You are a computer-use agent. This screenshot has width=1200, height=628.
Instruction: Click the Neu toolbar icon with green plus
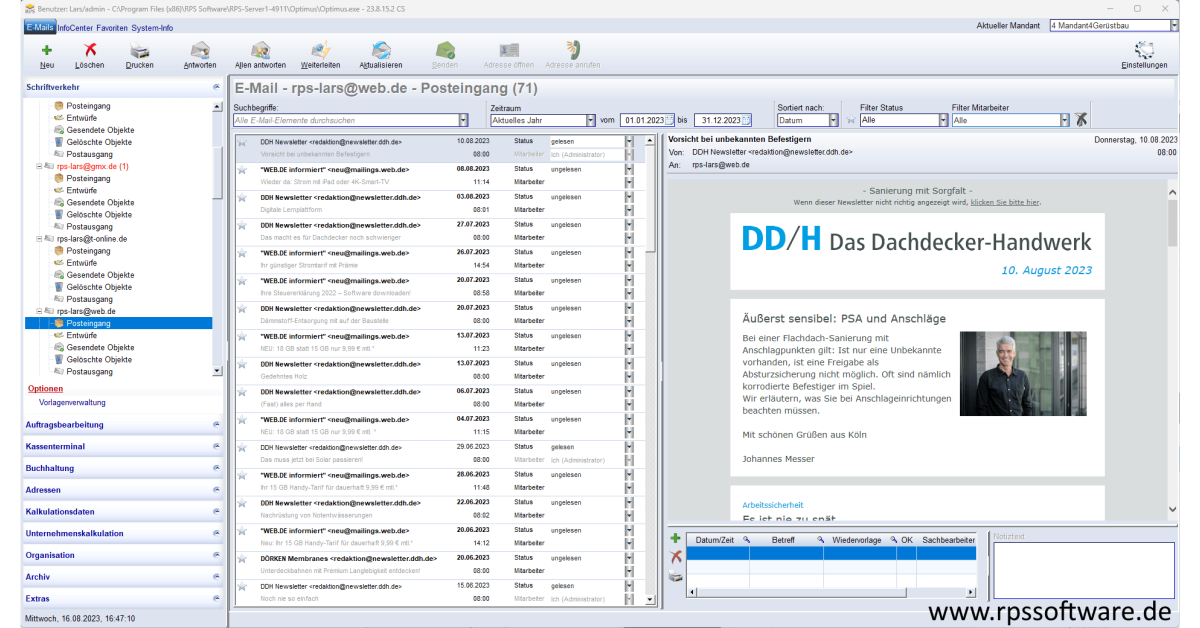pyautogui.click(x=47, y=50)
